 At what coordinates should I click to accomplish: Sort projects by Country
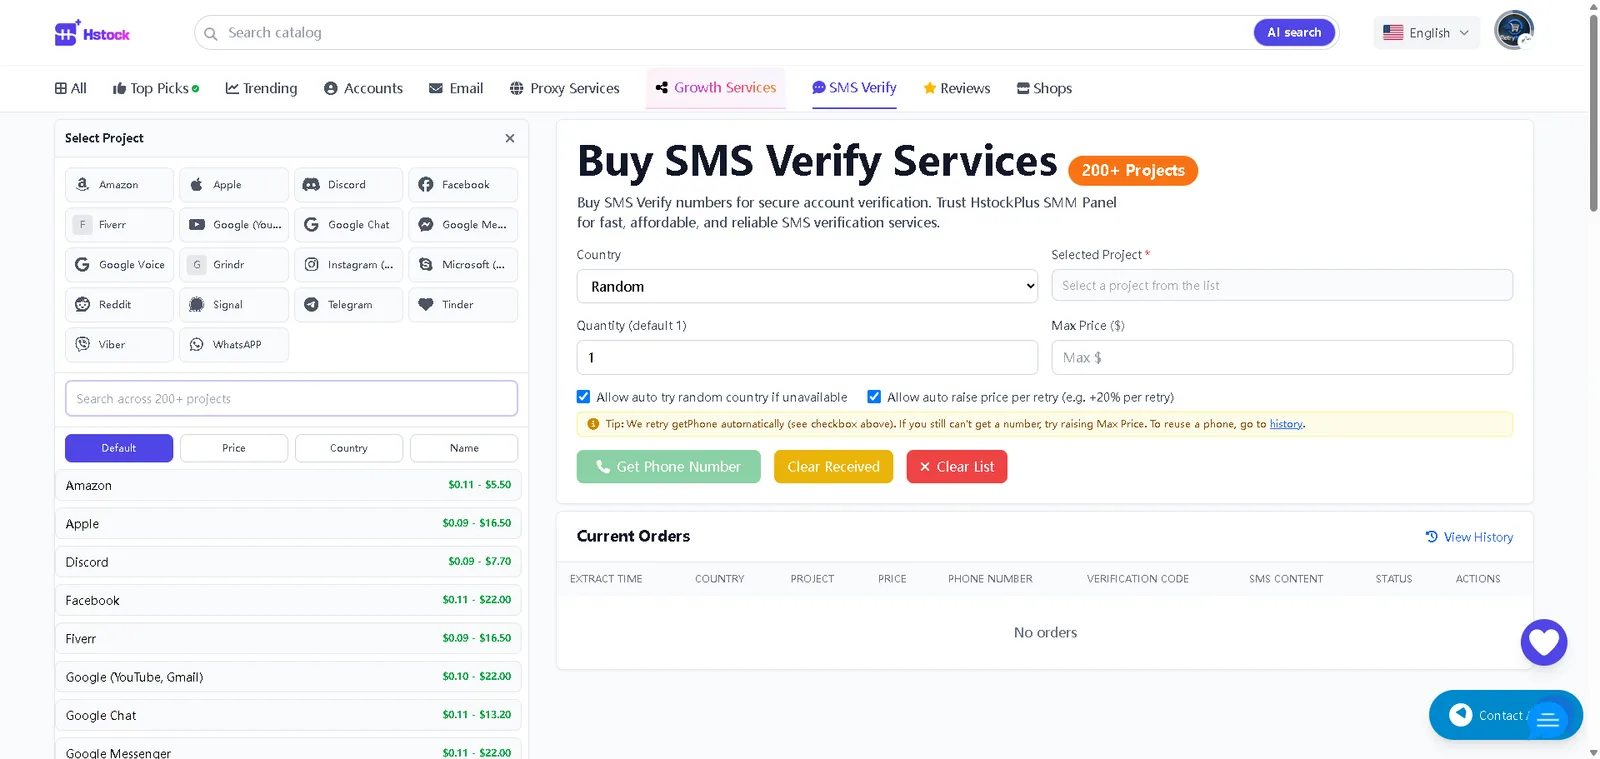pyautogui.click(x=349, y=448)
